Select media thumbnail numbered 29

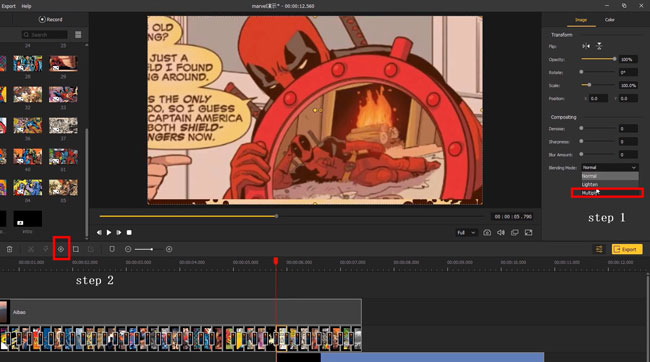63,64
